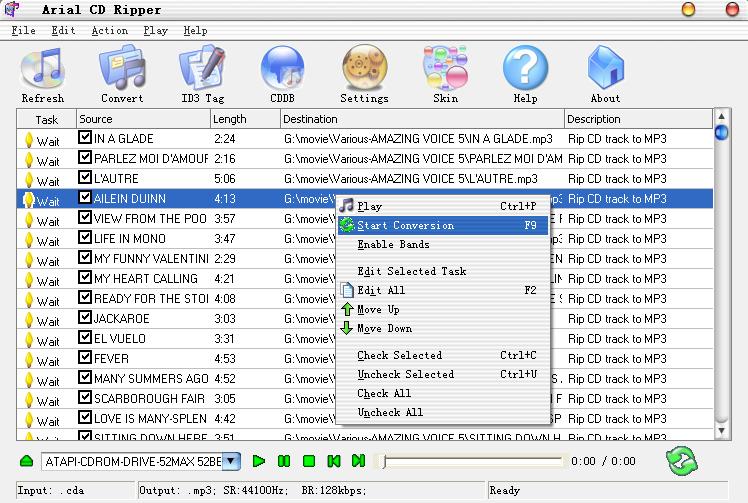Click the app icon in the title bar
748x503 pixels.
click(11, 9)
